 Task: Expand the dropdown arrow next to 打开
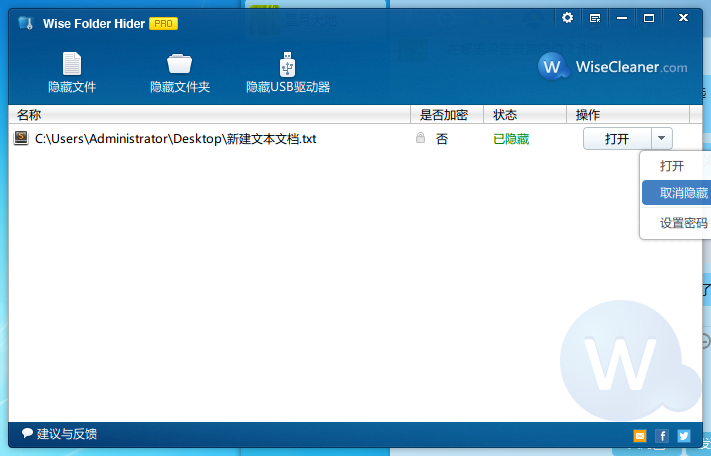(x=662, y=139)
